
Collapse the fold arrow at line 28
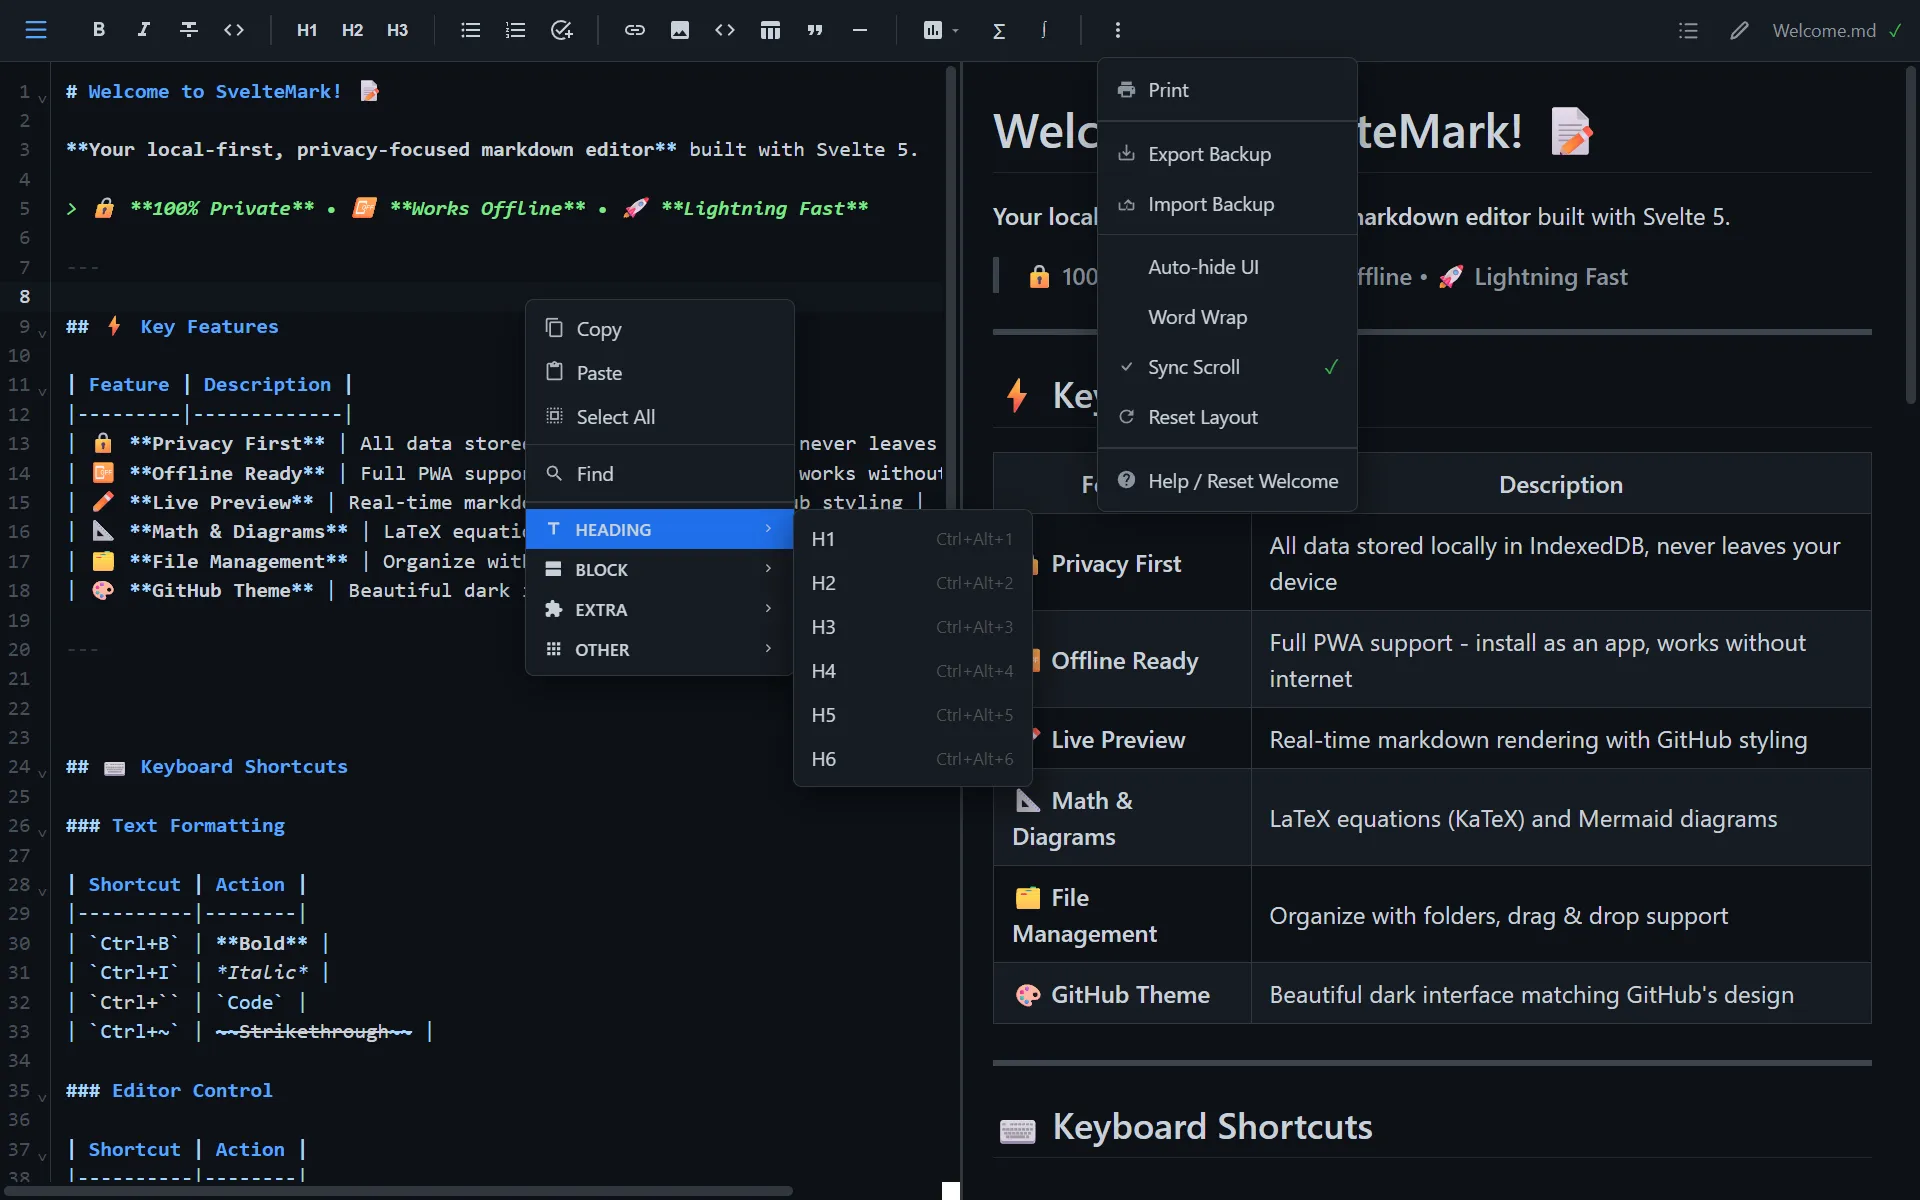42,890
